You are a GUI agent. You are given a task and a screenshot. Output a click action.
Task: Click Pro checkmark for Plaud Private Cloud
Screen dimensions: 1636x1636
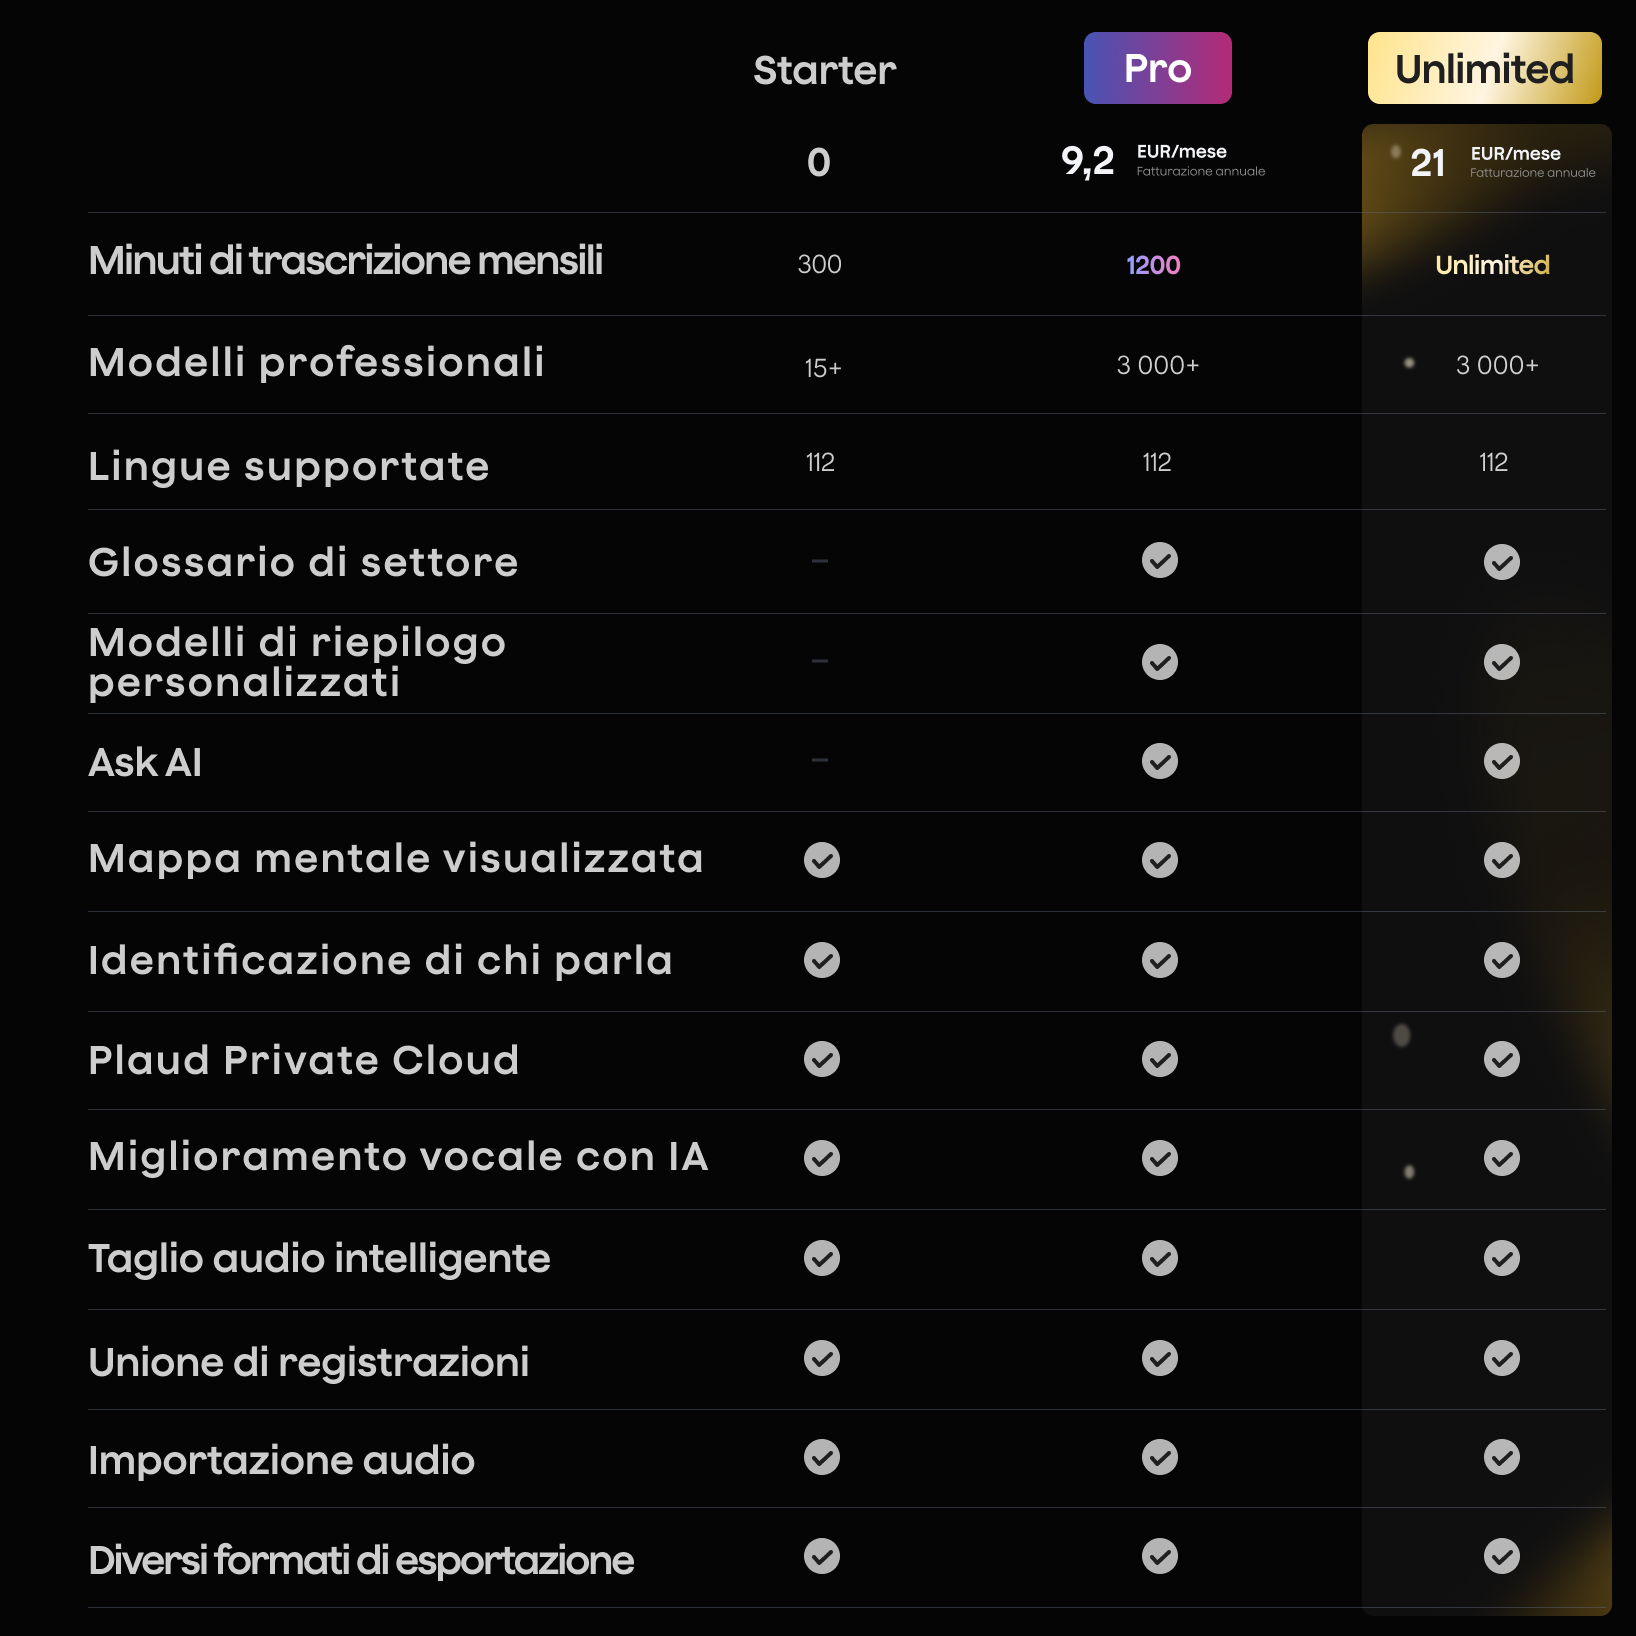pos(1159,1059)
